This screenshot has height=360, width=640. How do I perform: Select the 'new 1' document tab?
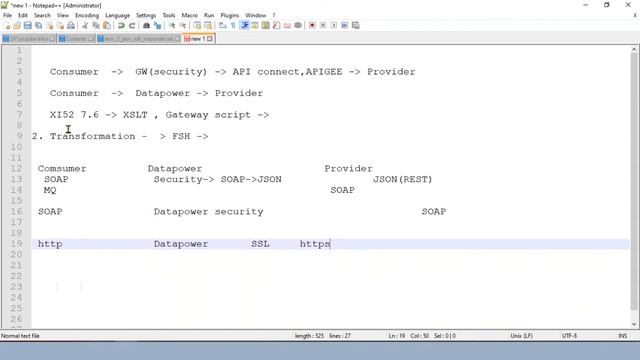tap(198, 39)
